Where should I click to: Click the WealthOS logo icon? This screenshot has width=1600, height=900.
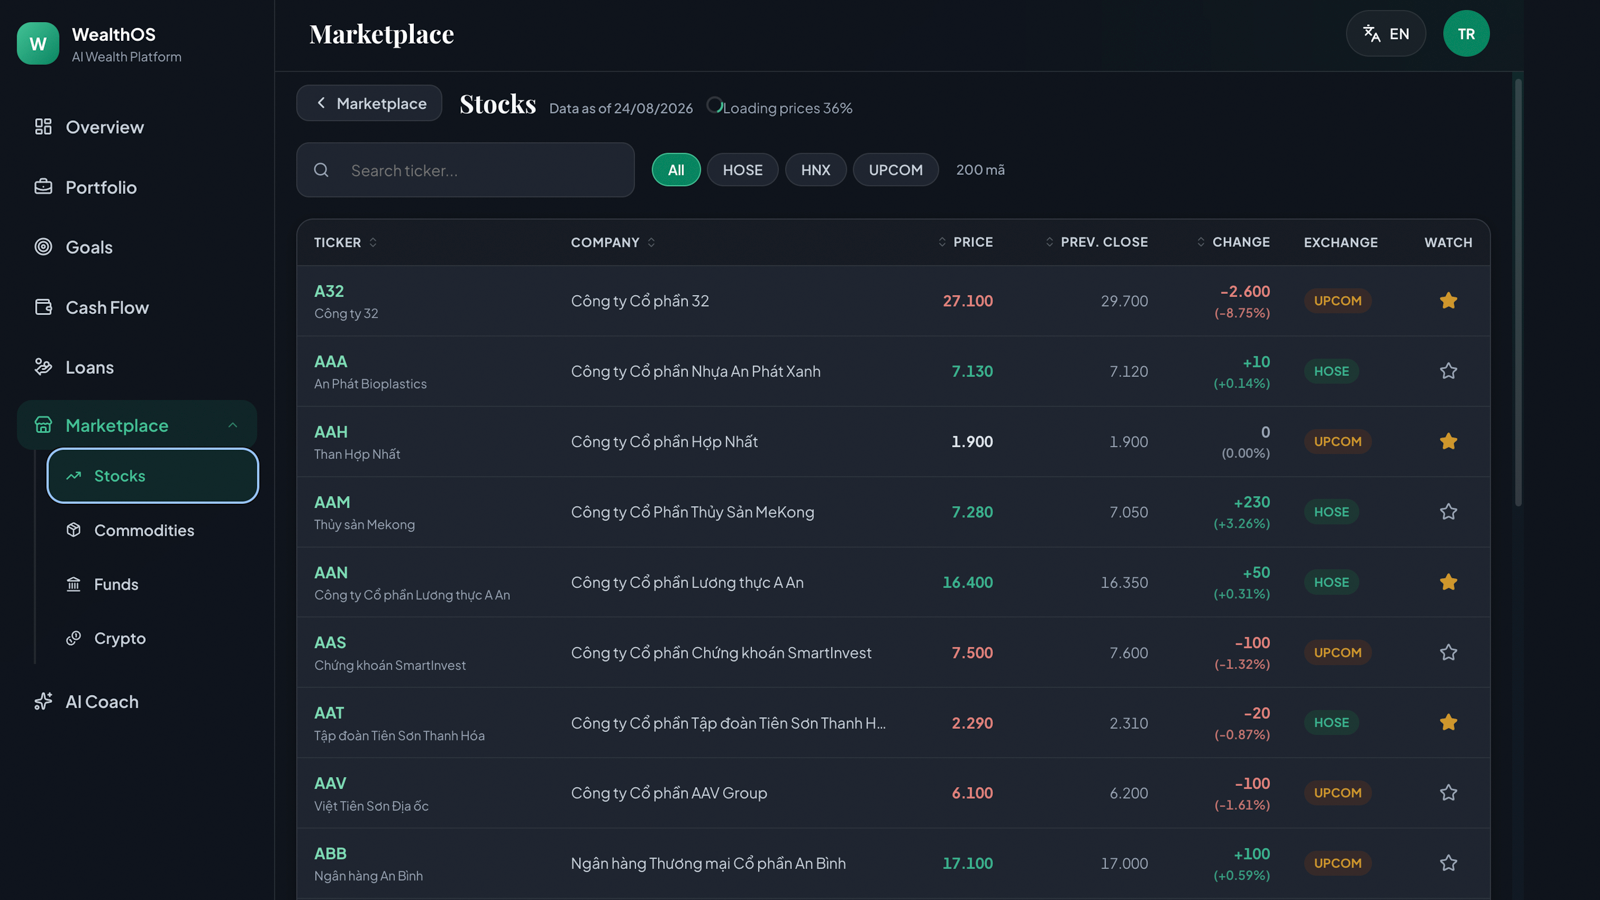38,43
